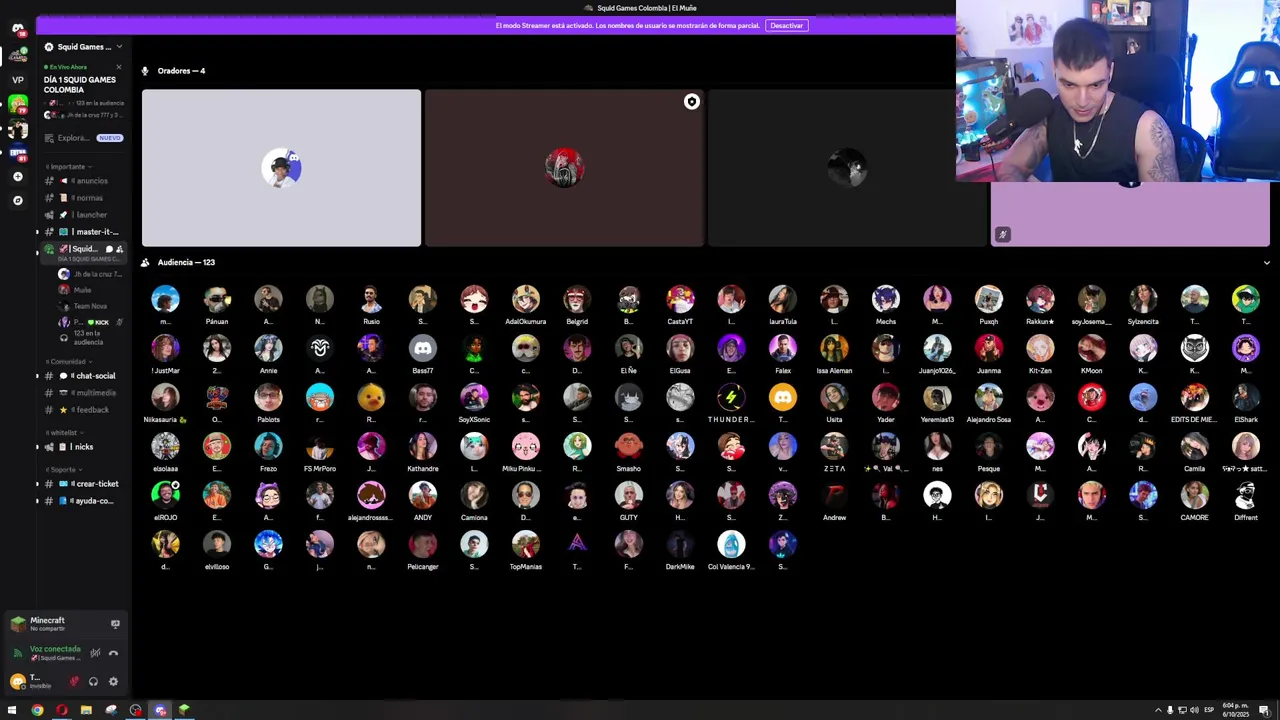The width and height of the screenshot is (1280, 720).
Task: Open audience member THUNDER avatar
Action: [x=731, y=398]
